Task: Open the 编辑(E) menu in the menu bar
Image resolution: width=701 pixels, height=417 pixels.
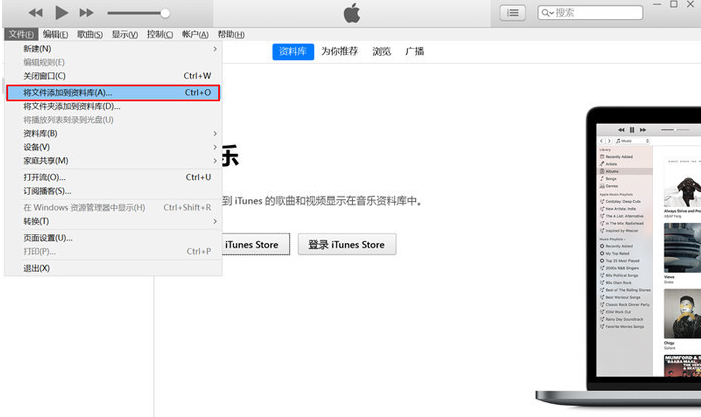Action: 56,34
